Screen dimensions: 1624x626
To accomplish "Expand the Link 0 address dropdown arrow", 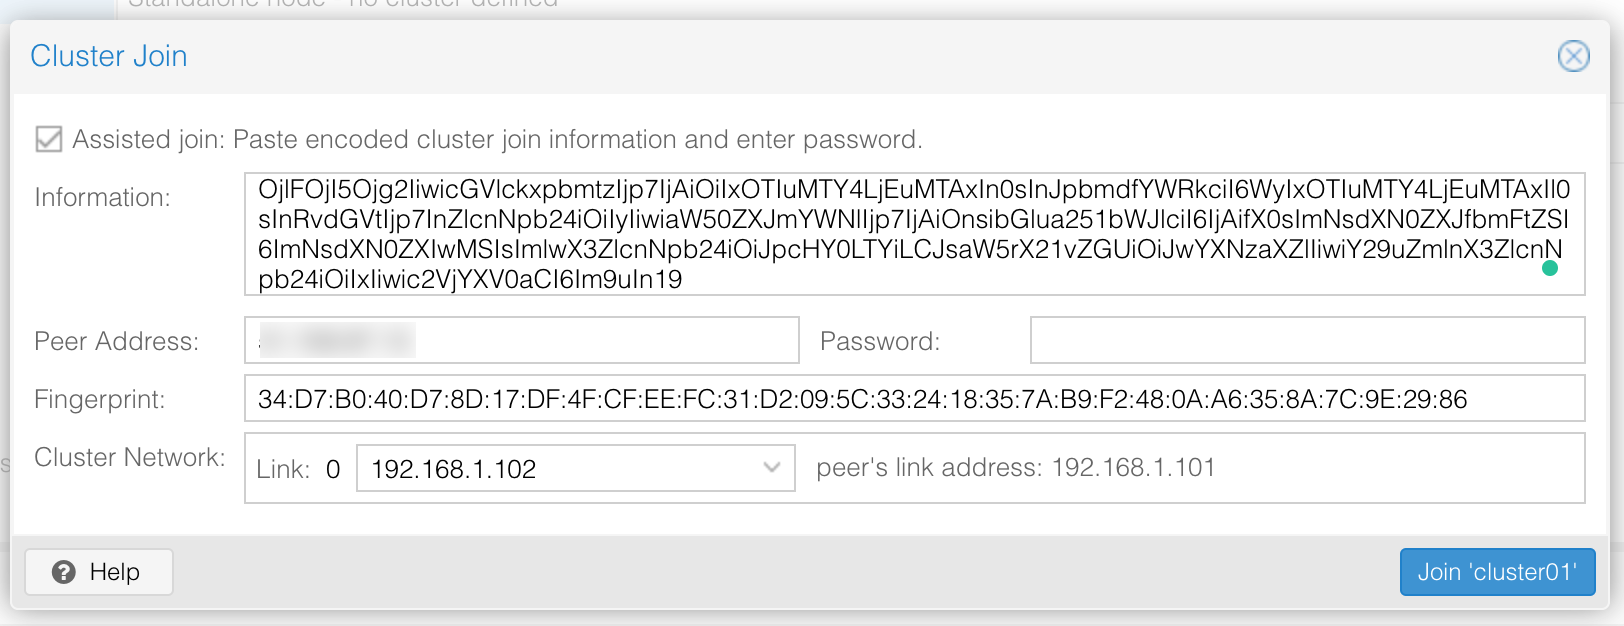I will tap(771, 468).
